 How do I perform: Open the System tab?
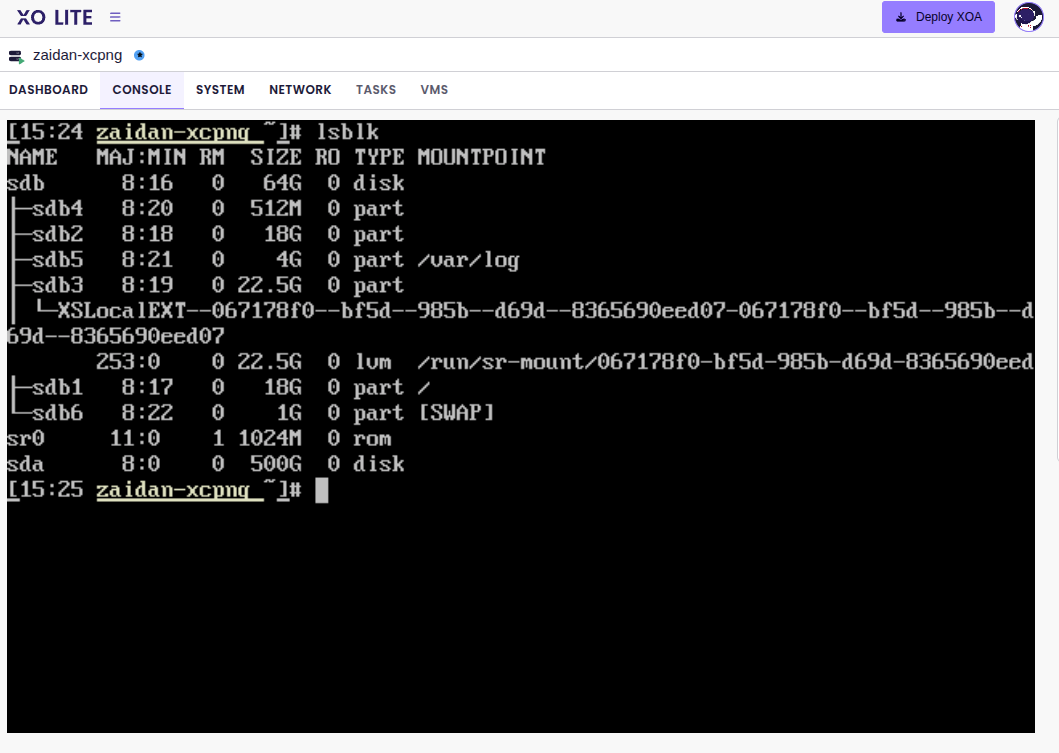pos(220,90)
